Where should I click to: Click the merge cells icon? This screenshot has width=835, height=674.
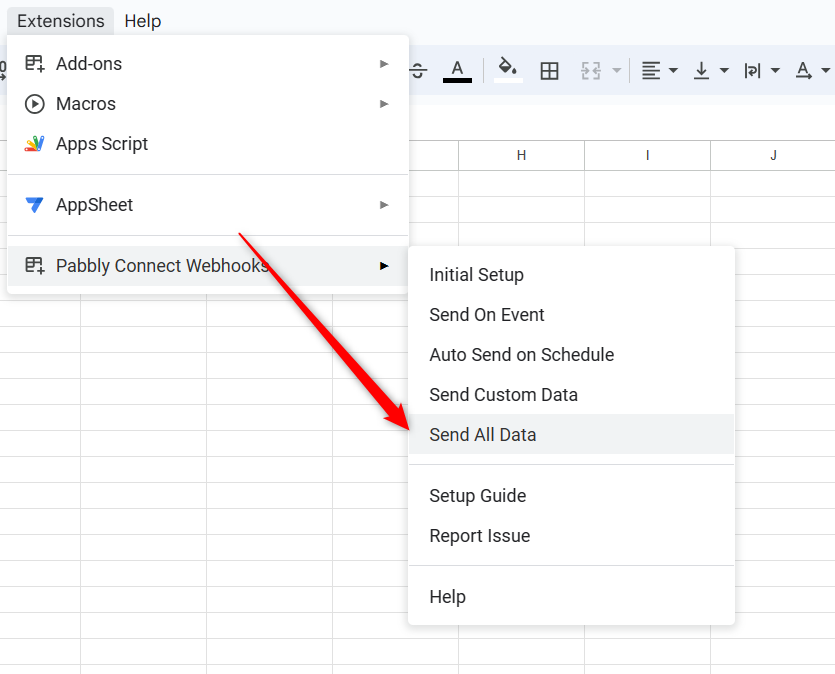click(591, 70)
